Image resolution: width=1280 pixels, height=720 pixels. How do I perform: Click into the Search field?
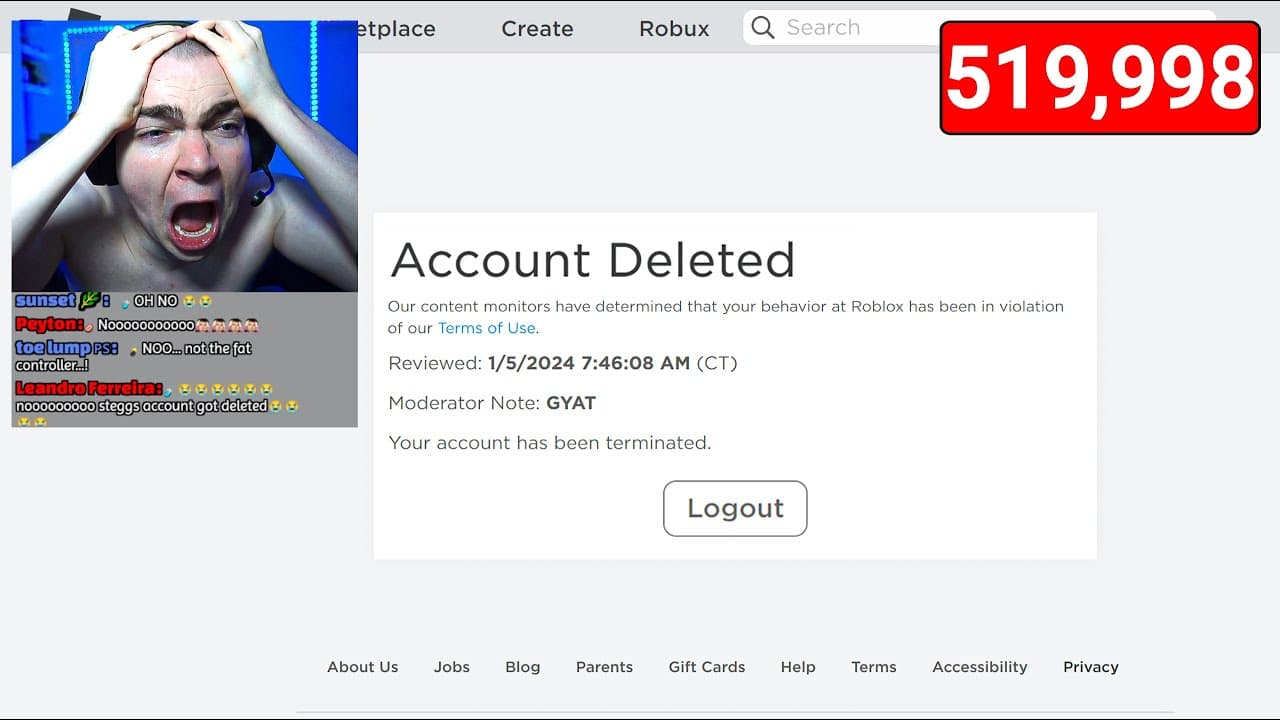coord(841,28)
